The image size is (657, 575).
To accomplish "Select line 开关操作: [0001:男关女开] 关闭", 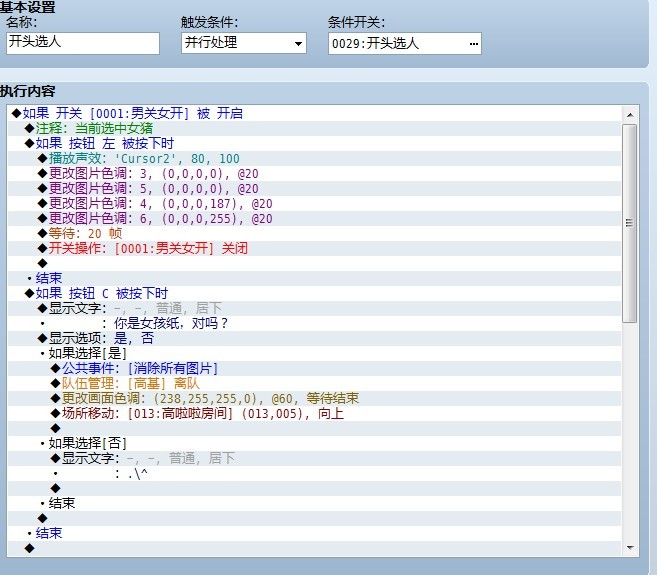I will [314, 249].
